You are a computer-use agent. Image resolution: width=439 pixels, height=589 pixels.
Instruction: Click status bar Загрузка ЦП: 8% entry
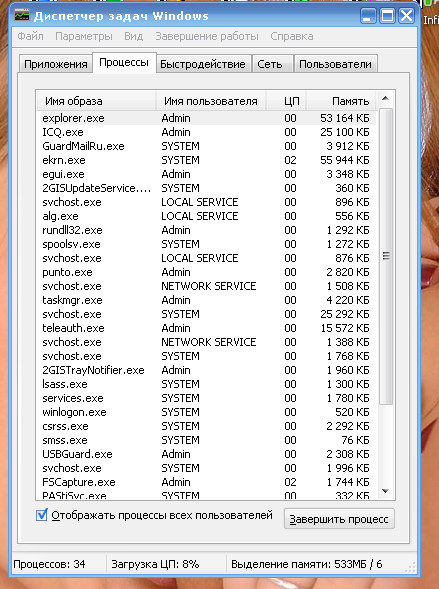[155, 564]
